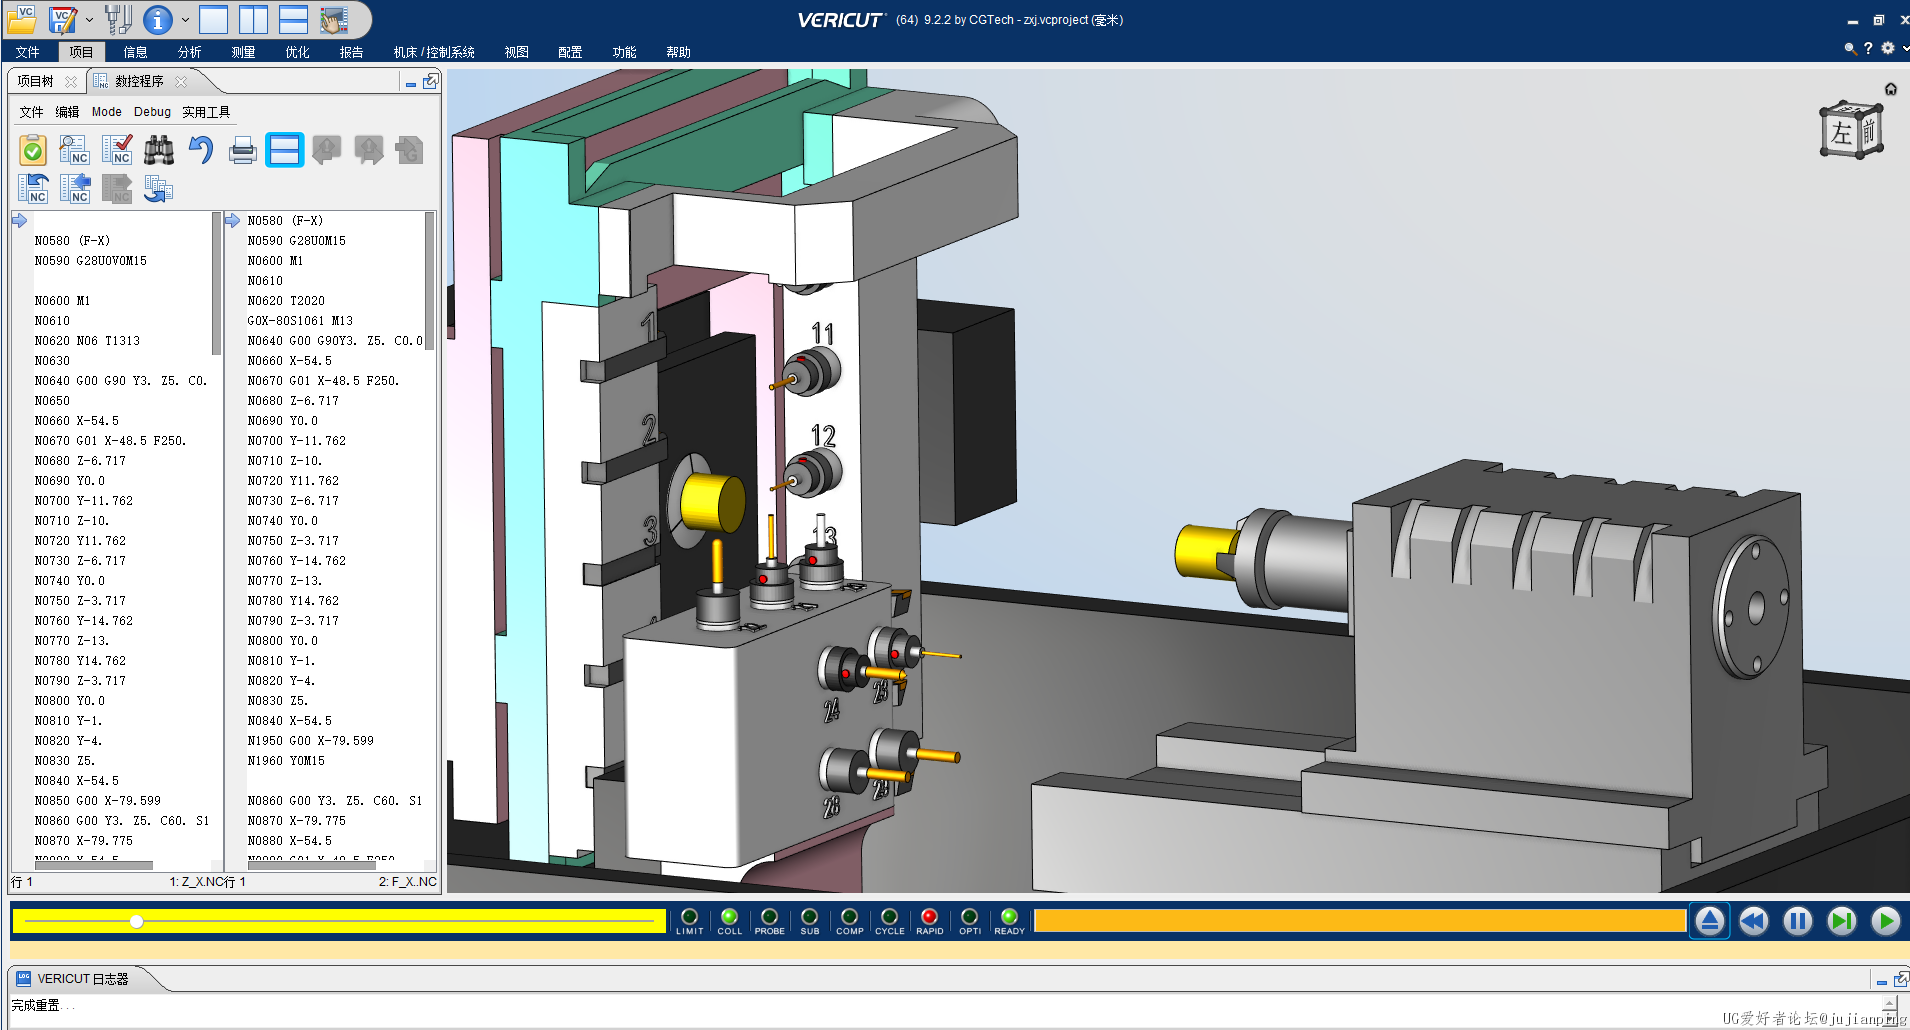Close the 项目树 tab

(71, 82)
